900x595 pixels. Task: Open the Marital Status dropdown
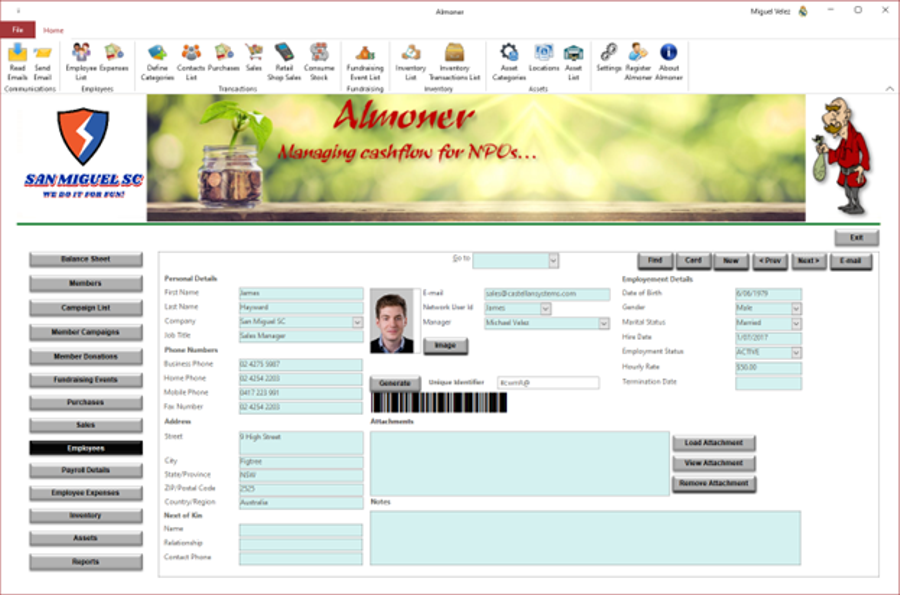(x=796, y=324)
